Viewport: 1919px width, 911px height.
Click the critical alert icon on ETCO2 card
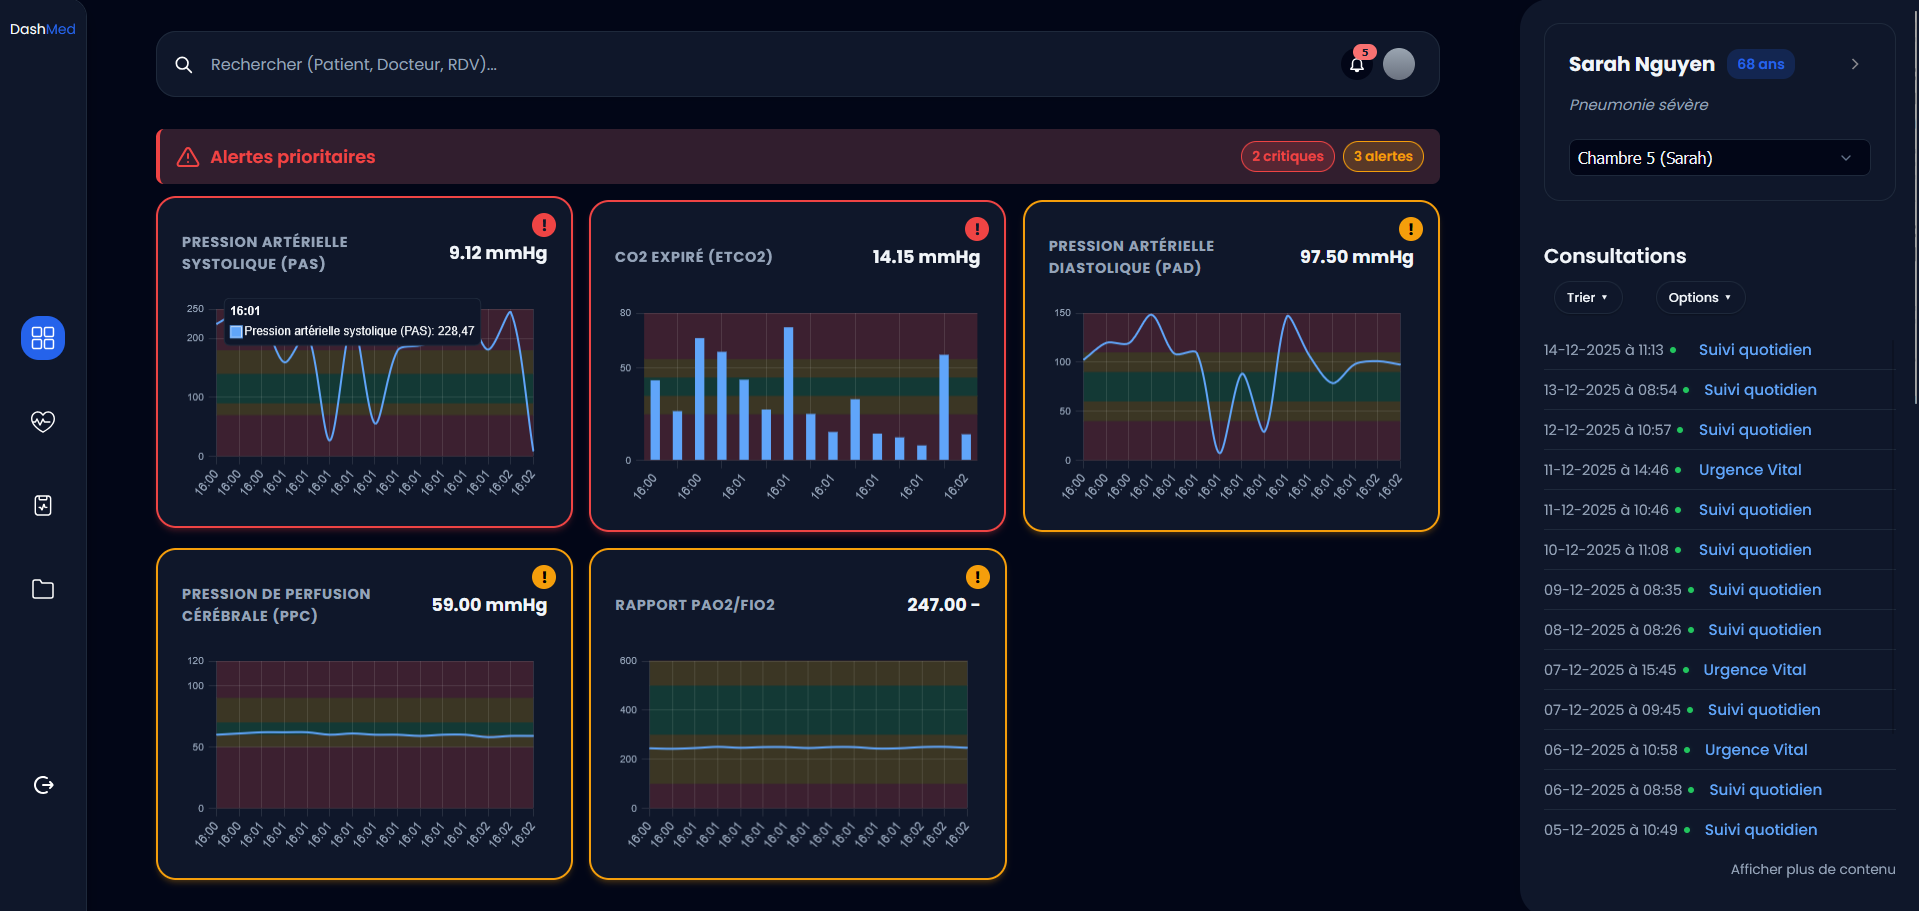[976, 229]
